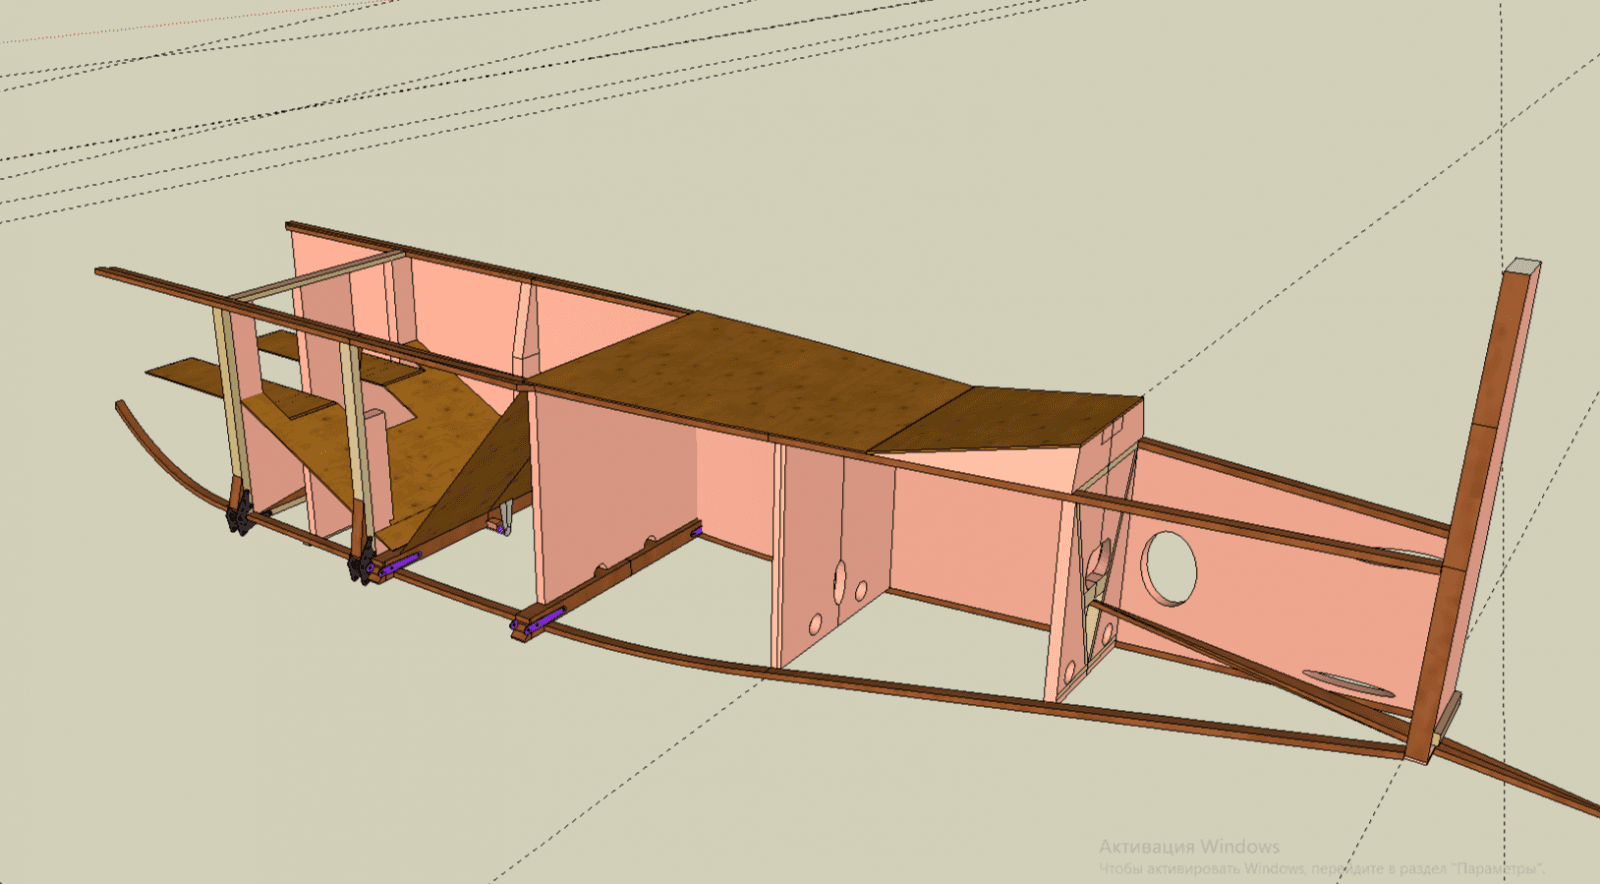Click the purple bracket beside the second black clamp
Viewport: 1600px width, 884px height.
(400, 562)
